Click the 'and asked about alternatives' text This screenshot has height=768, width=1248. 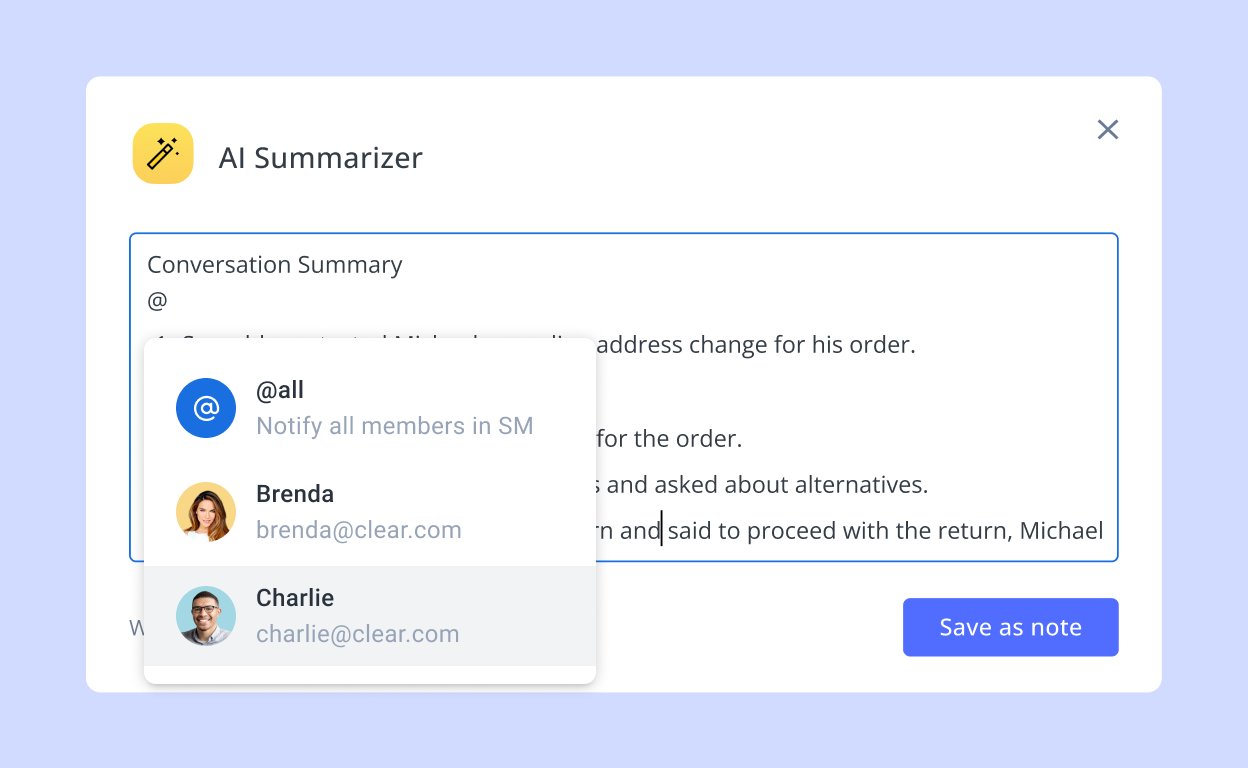(x=767, y=485)
